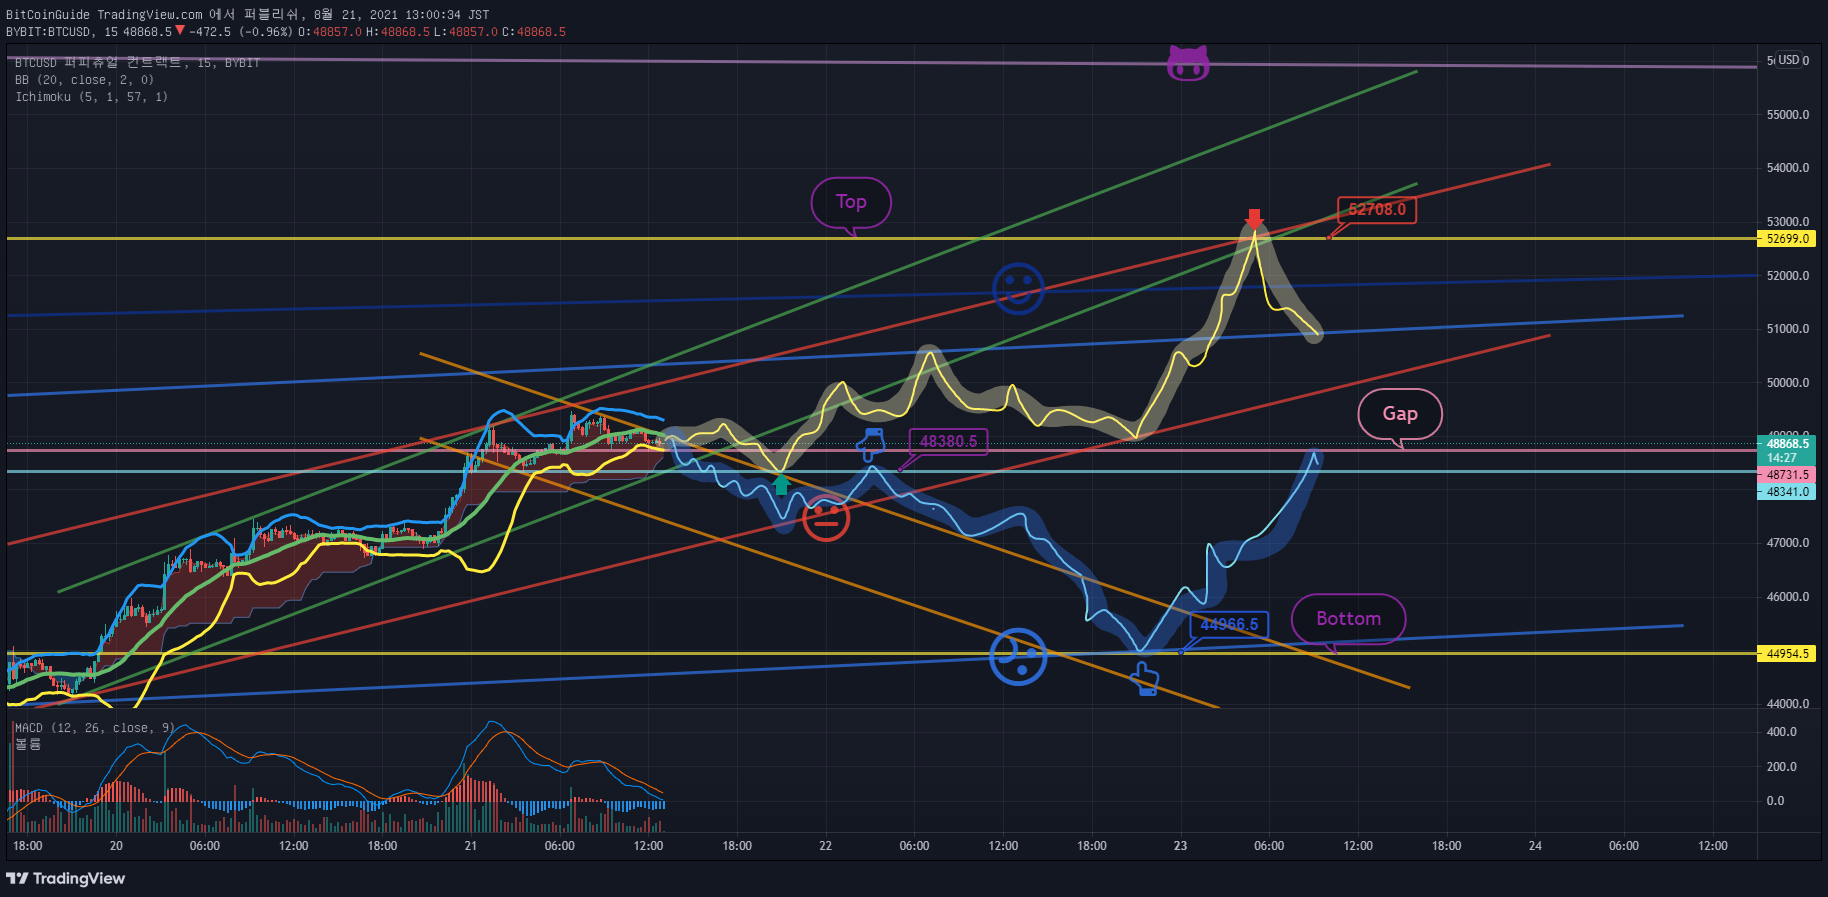The height and width of the screenshot is (897, 1828).
Task: Click the 44000.0 price axis label
Action: pos(1788,704)
